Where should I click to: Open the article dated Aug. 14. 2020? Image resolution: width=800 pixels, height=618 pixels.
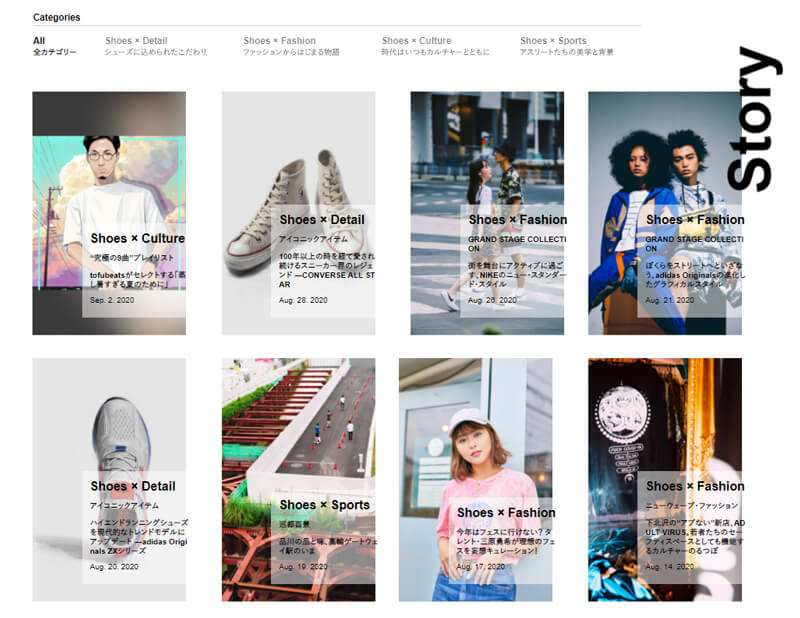click(x=669, y=567)
